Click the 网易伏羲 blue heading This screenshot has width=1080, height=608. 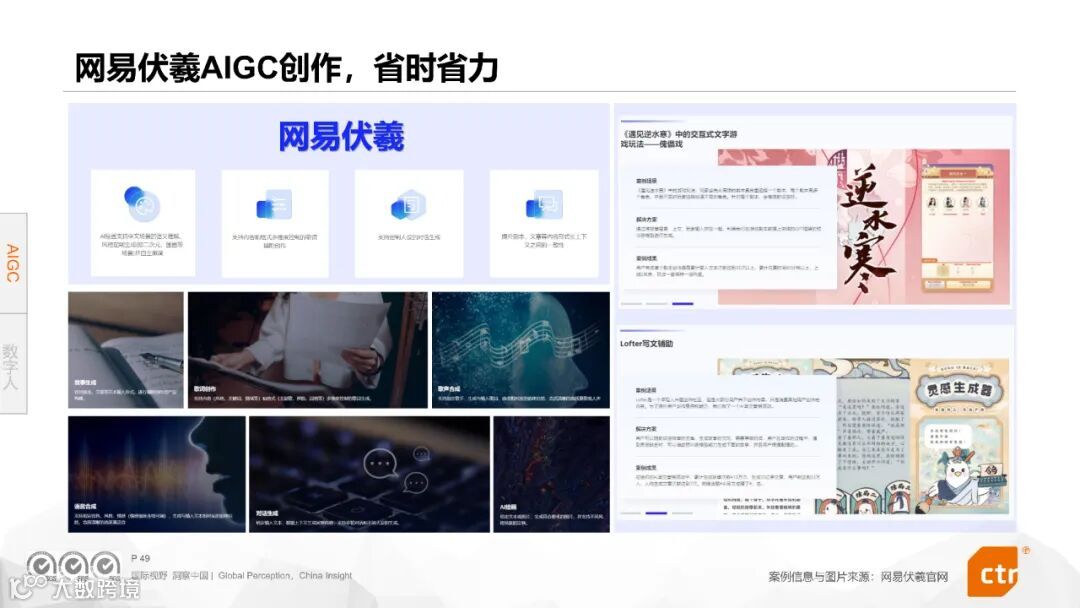341,136
